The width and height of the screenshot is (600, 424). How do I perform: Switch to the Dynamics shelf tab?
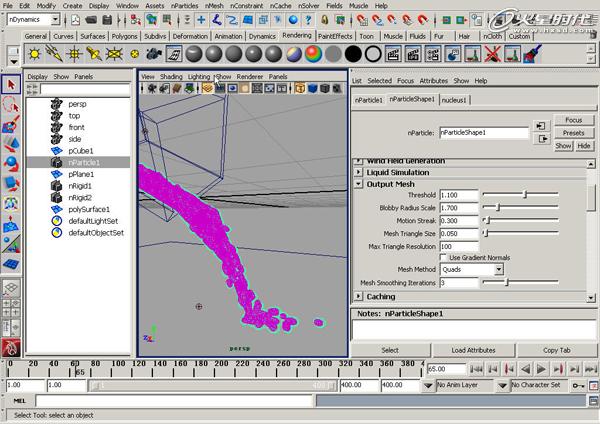262,36
